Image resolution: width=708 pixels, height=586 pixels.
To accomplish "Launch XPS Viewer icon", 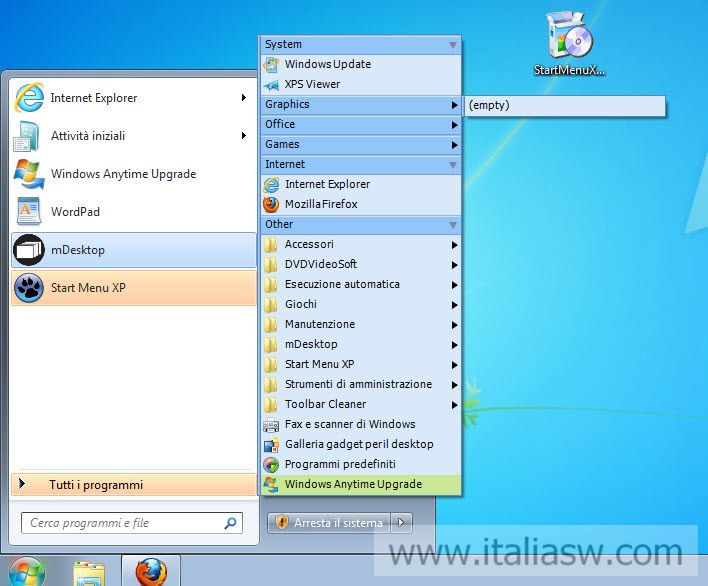I will point(271,84).
